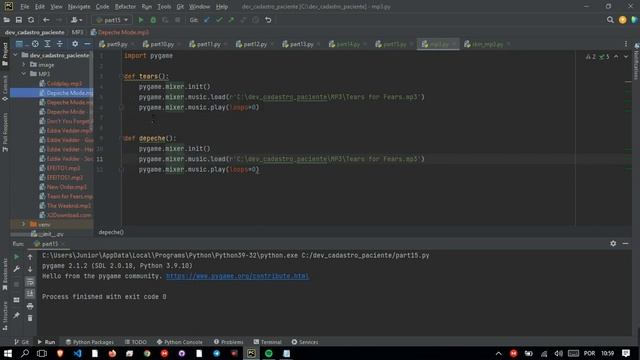The width and height of the screenshot is (640, 360).
Task: Collapse all in Project panel
Action: click(60, 44)
